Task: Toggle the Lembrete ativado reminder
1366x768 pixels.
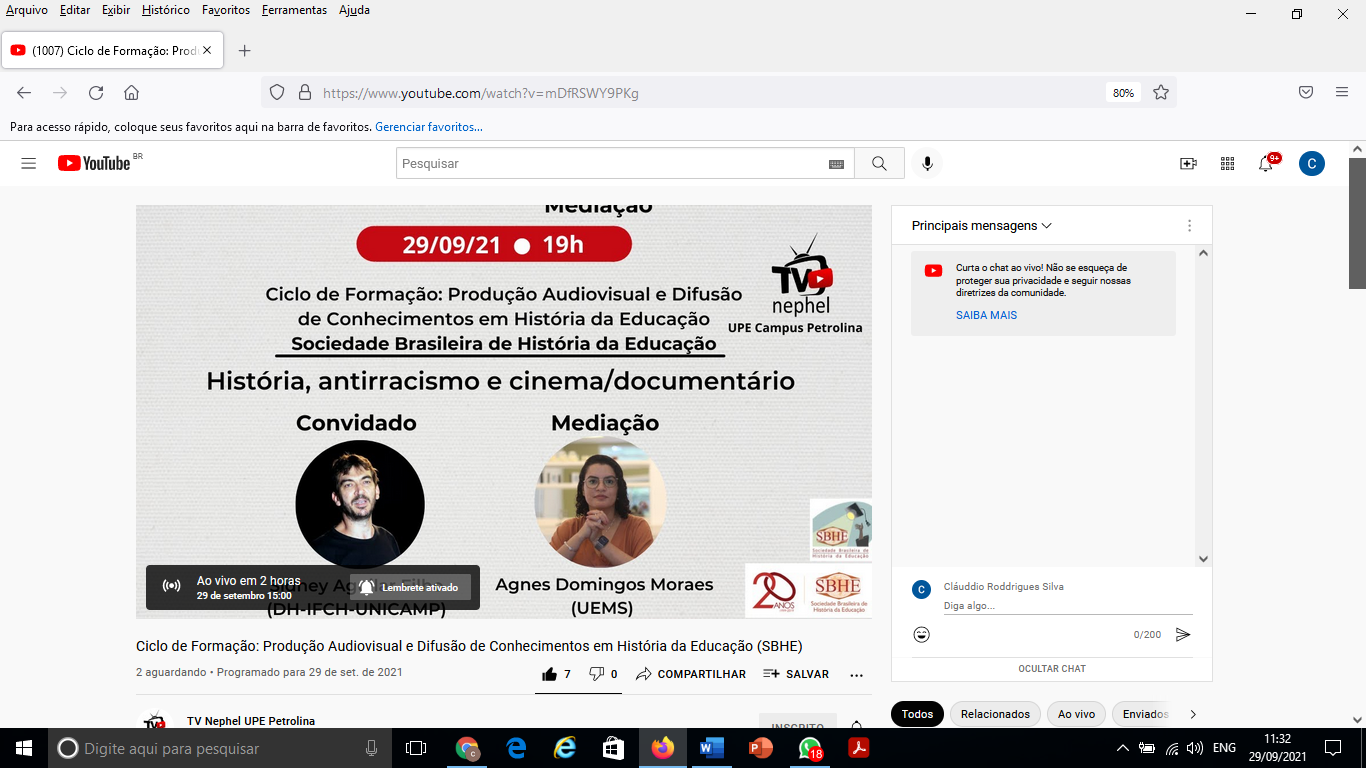Action: pos(411,588)
